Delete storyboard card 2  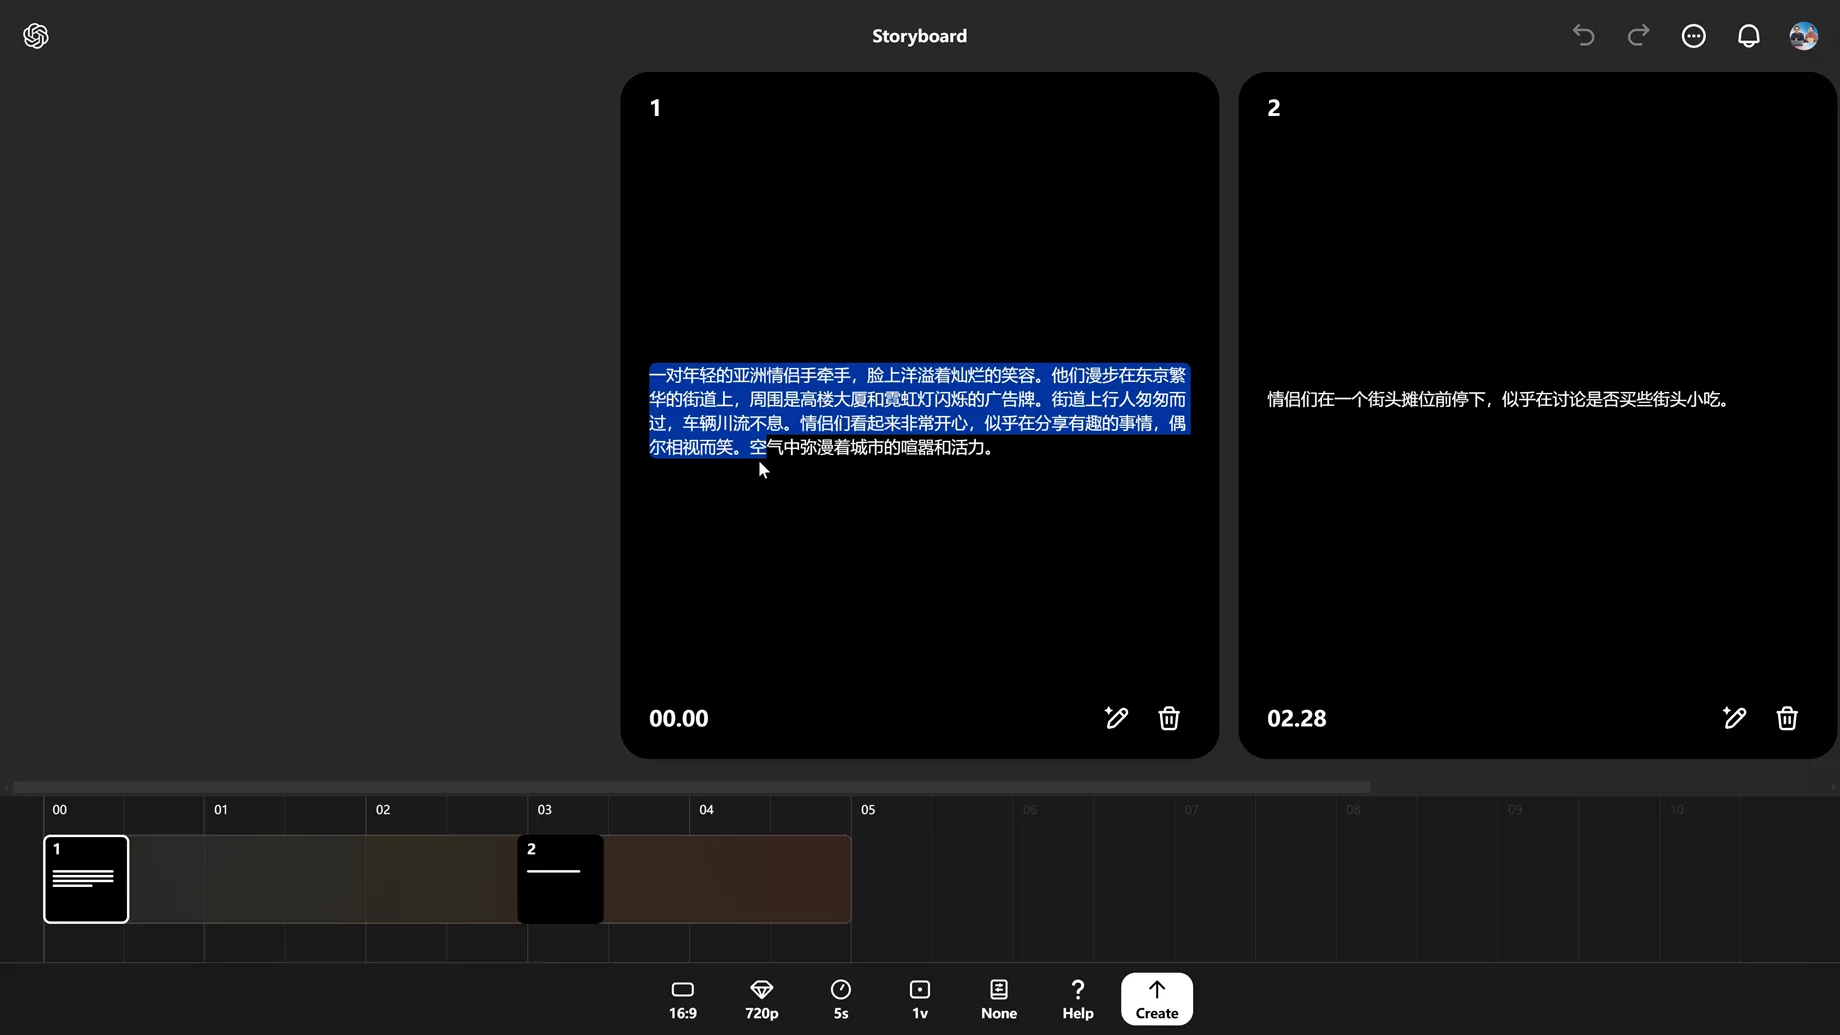pyautogui.click(x=1786, y=718)
